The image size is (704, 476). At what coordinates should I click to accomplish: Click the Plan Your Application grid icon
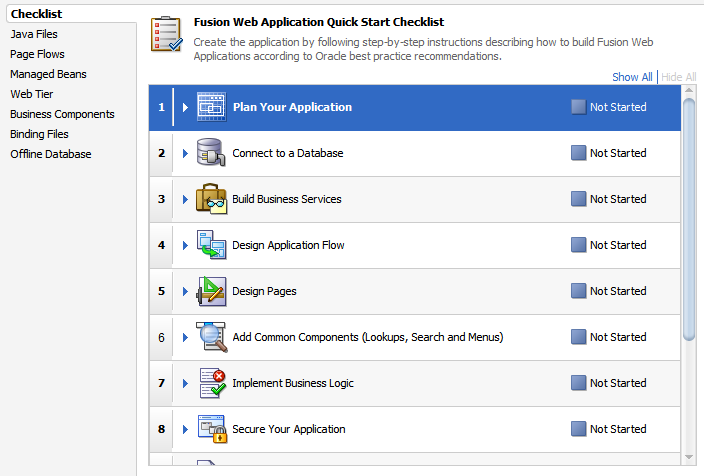tap(211, 107)
